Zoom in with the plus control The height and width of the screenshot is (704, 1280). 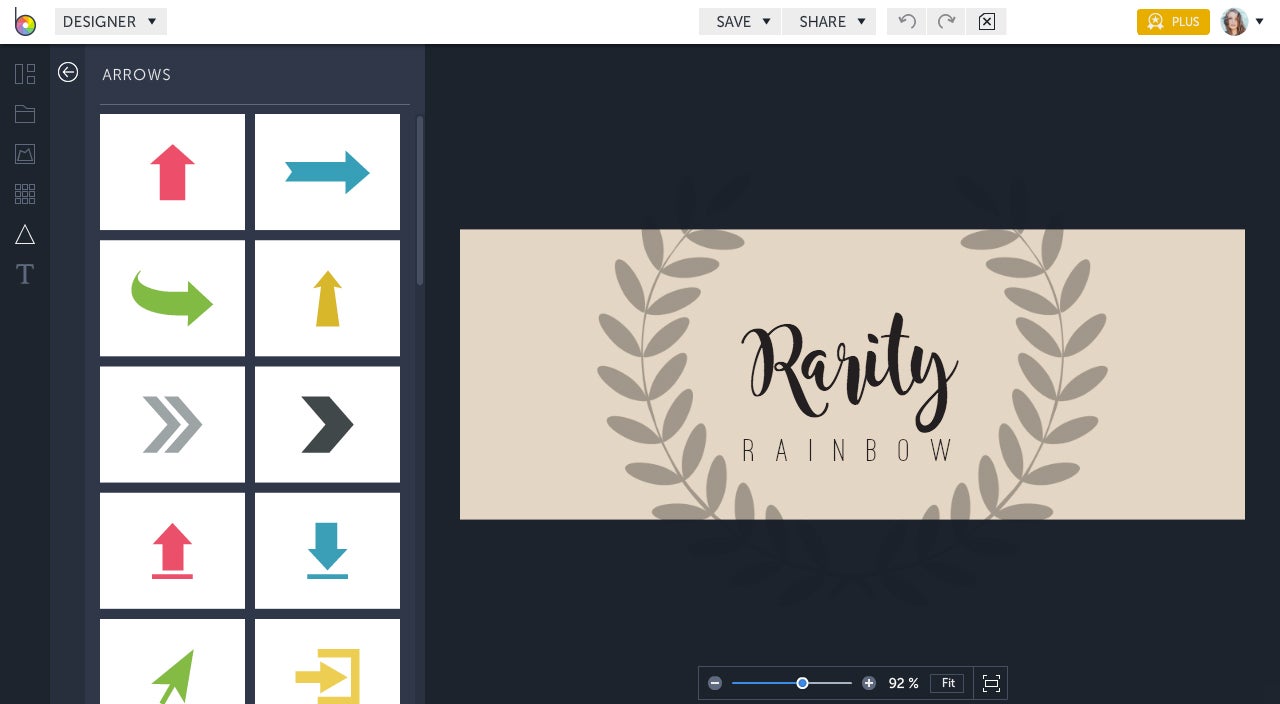point(869,683)
